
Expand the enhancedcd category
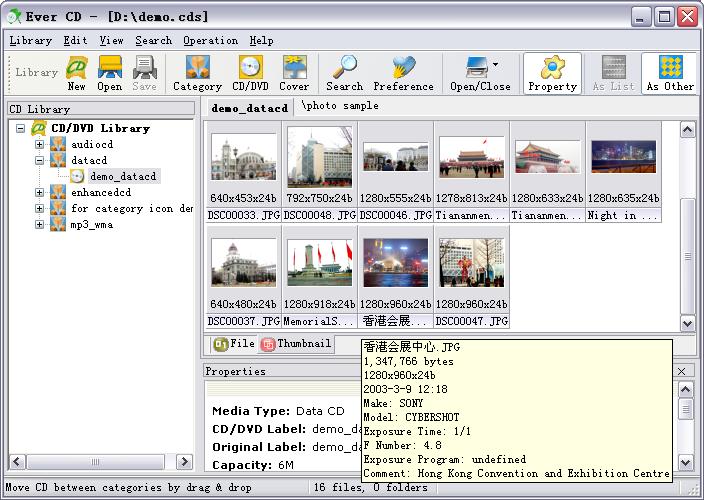point(40,193)
